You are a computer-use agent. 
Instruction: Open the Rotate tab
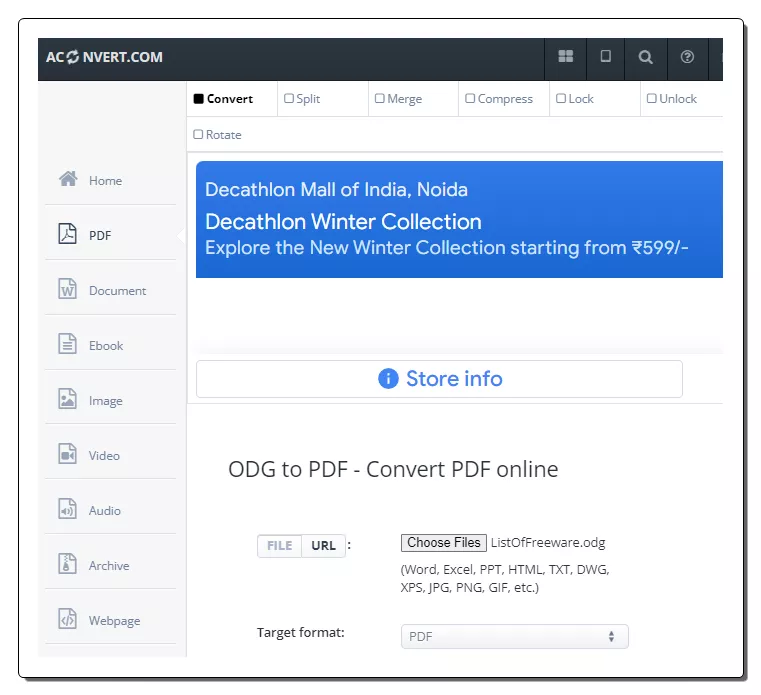click(x=217, y=135)
